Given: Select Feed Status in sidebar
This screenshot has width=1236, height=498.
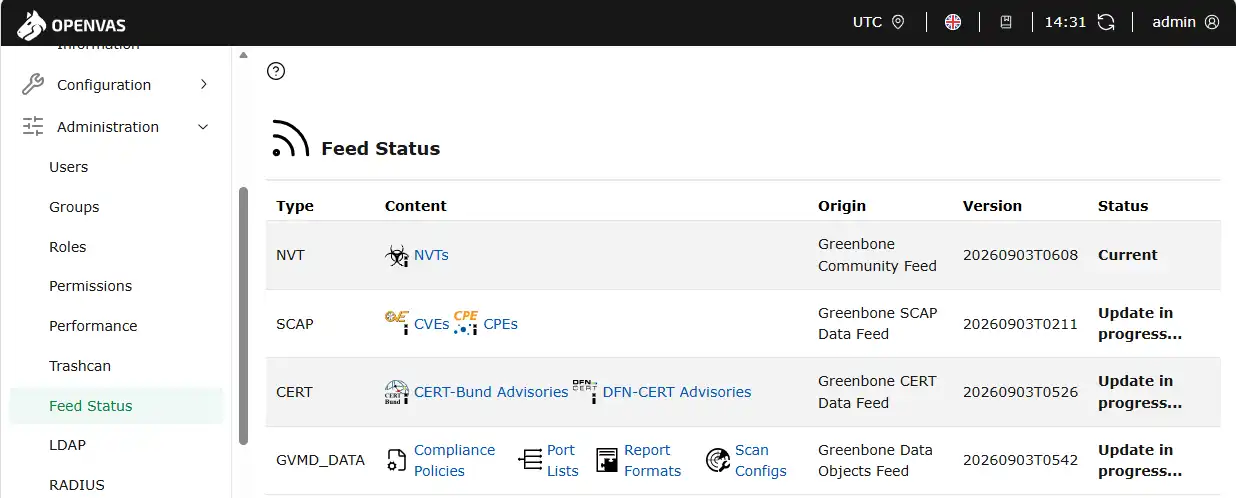Looking at the screenshot, I should pyautogui.click(x=116, y=406).
